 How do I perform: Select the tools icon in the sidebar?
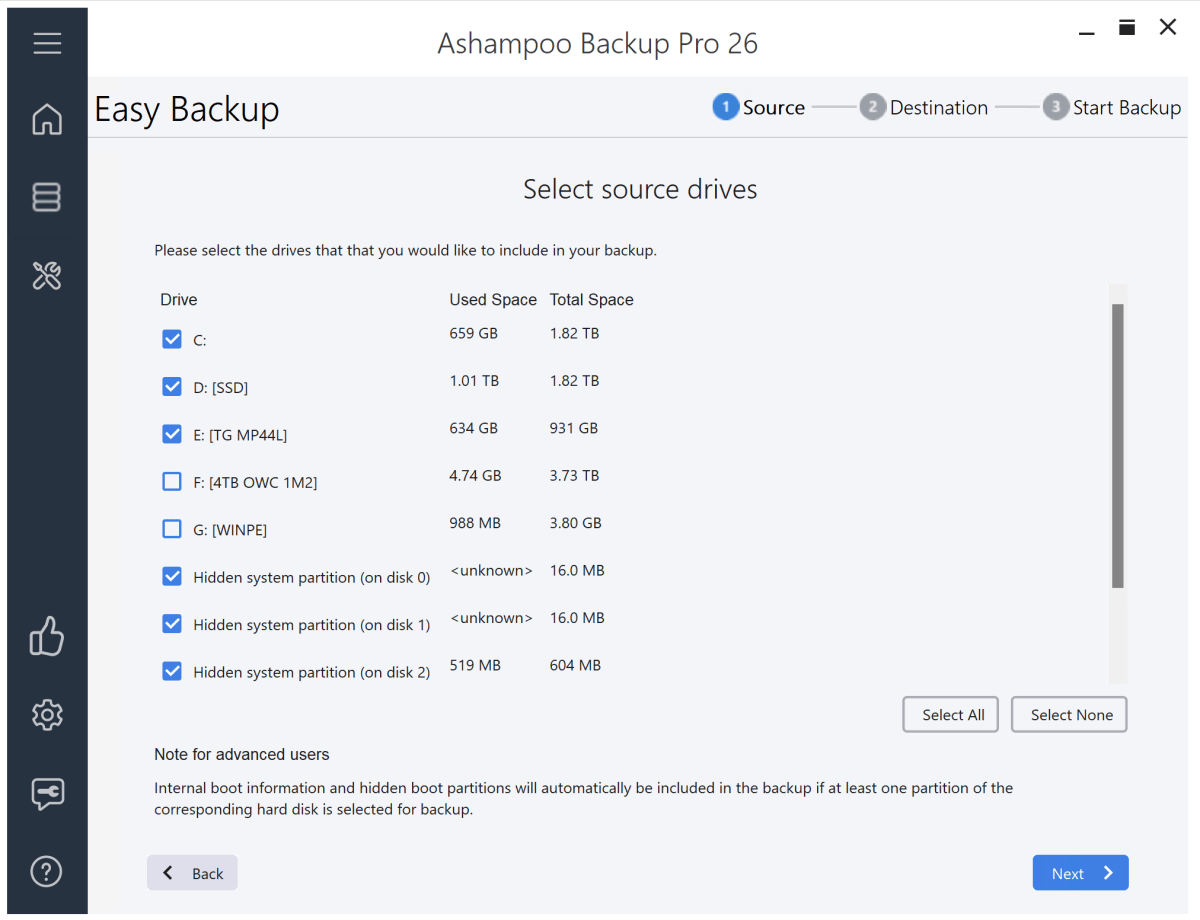click(47, 275)
